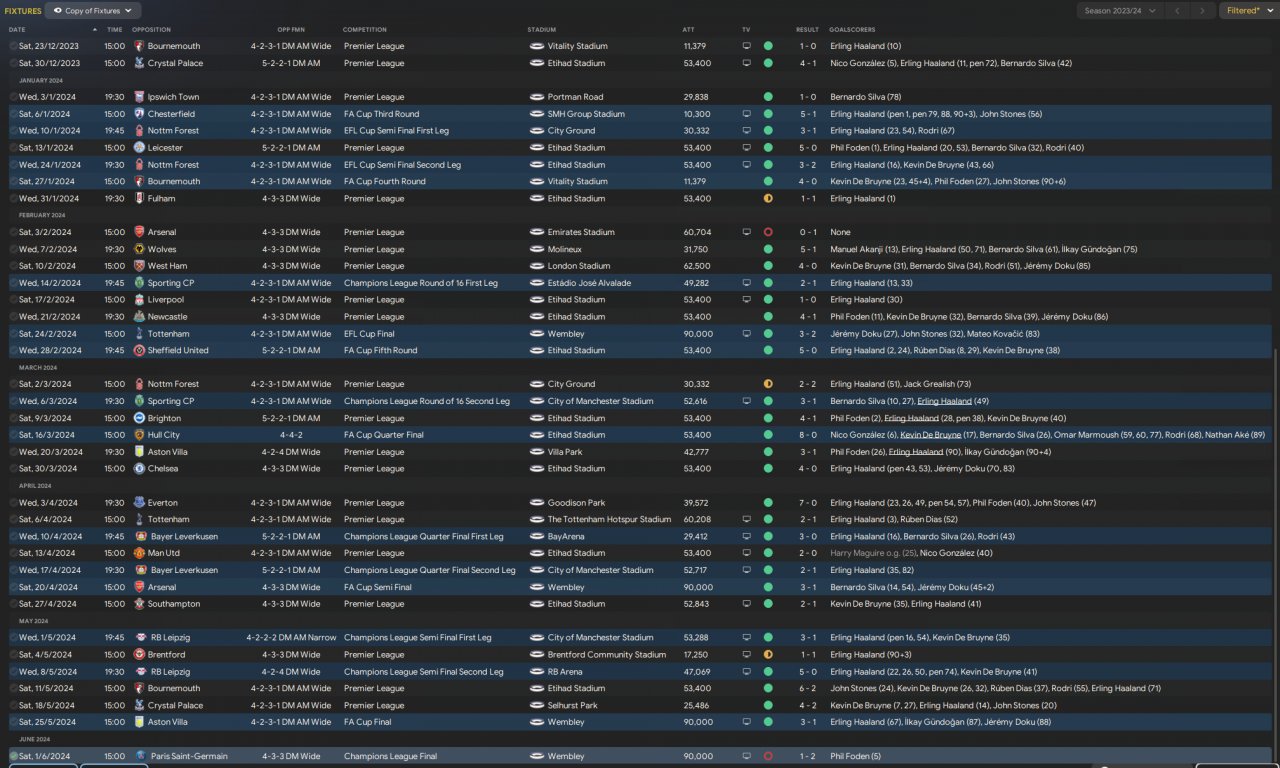Image resolution: width=1280 pixels, height=768 pixels.
Task: Click the Newcastle club badge
Action: click(139, 317)
